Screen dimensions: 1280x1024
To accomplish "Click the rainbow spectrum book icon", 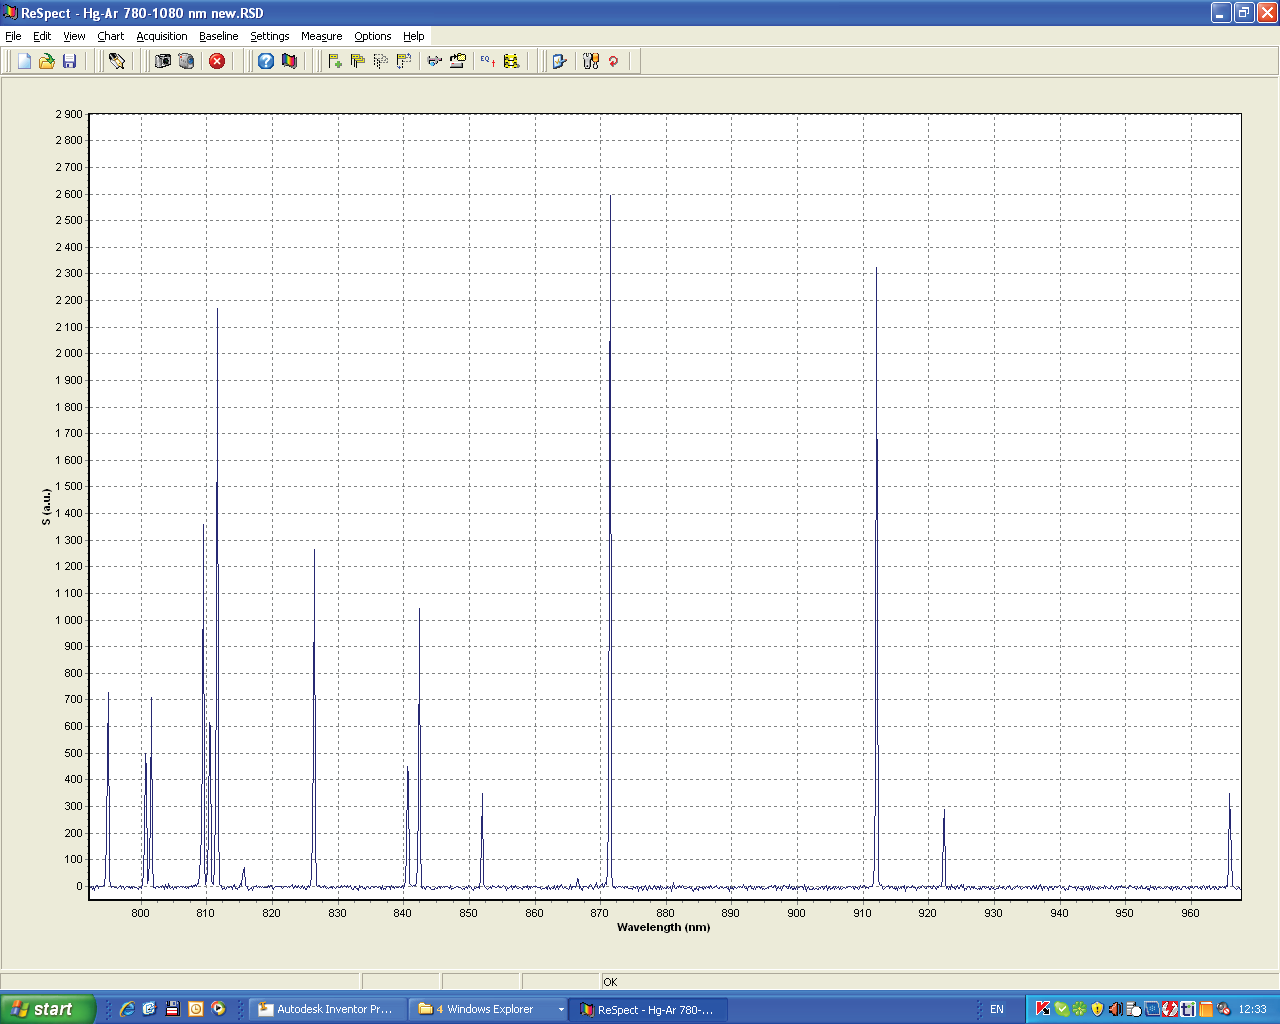I will 289,61.
